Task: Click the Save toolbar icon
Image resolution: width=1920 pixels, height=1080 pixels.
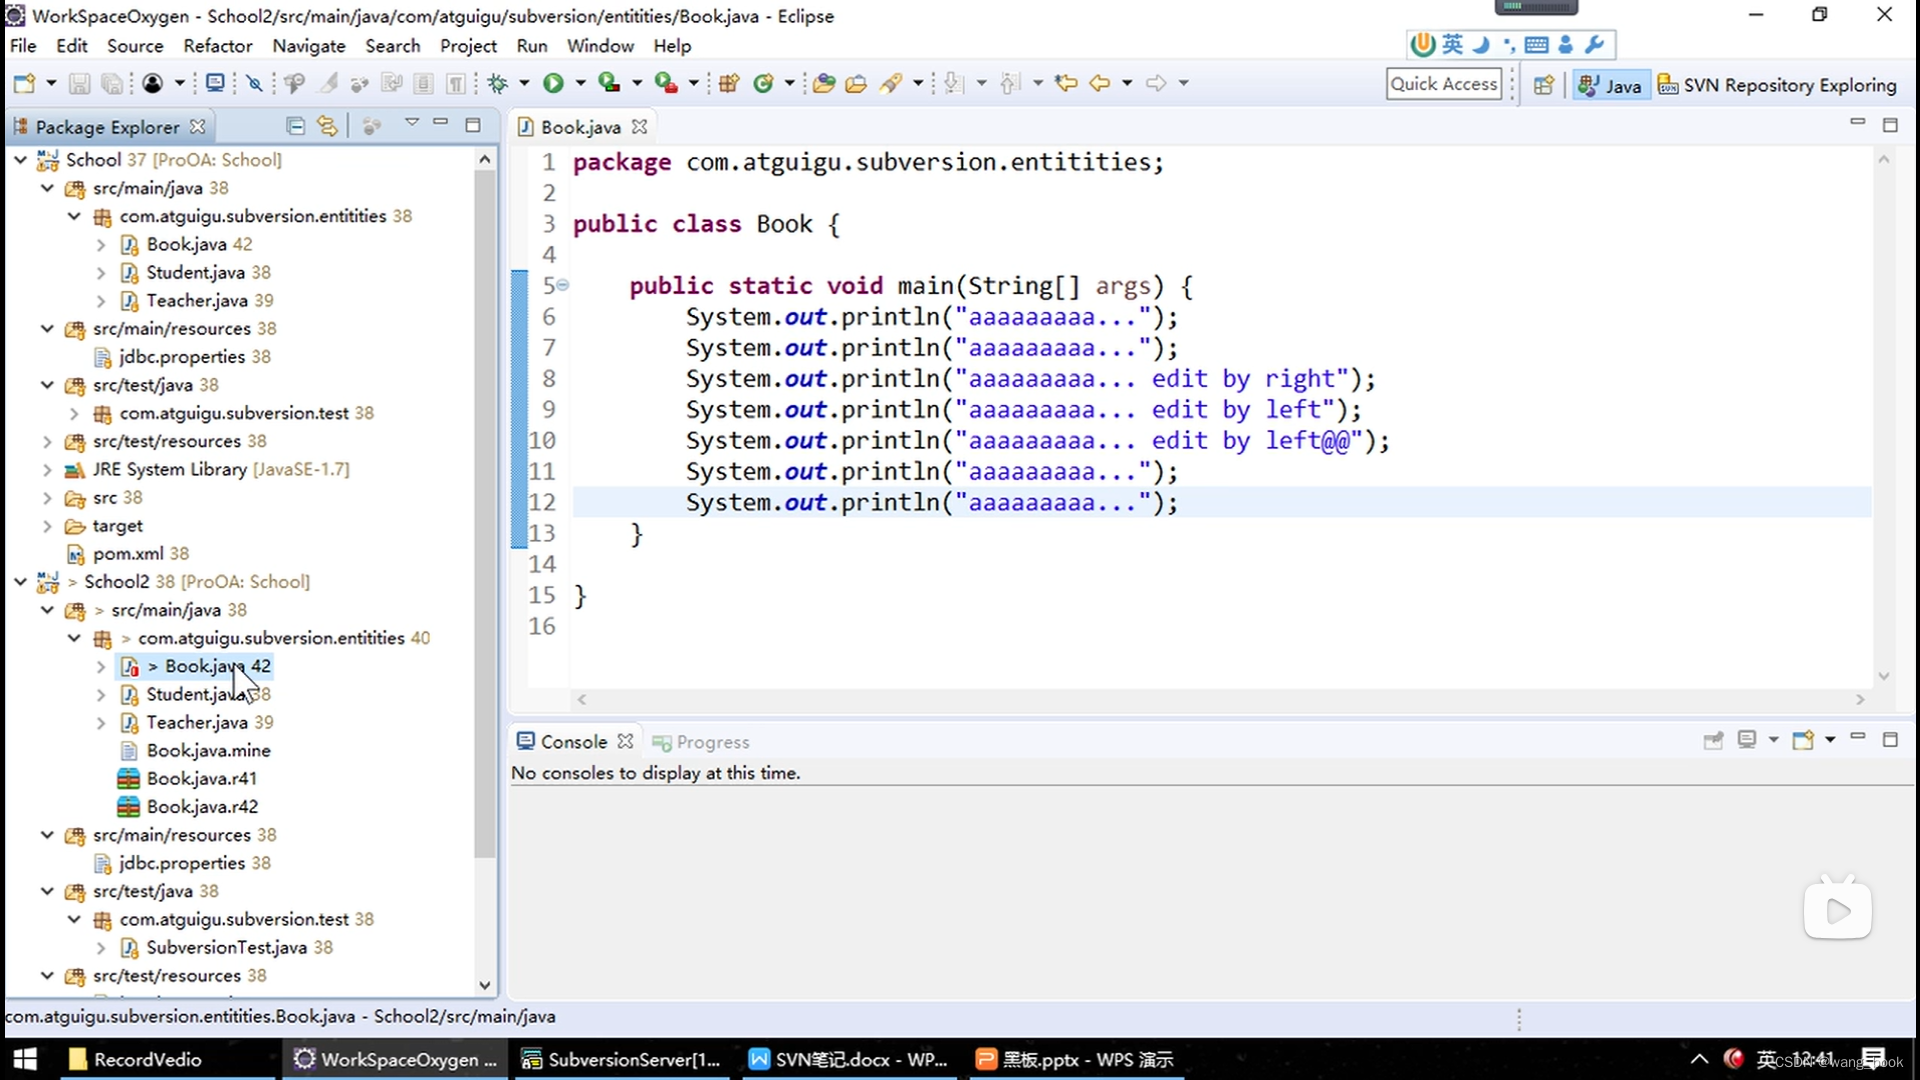Action: pos(80,83)
